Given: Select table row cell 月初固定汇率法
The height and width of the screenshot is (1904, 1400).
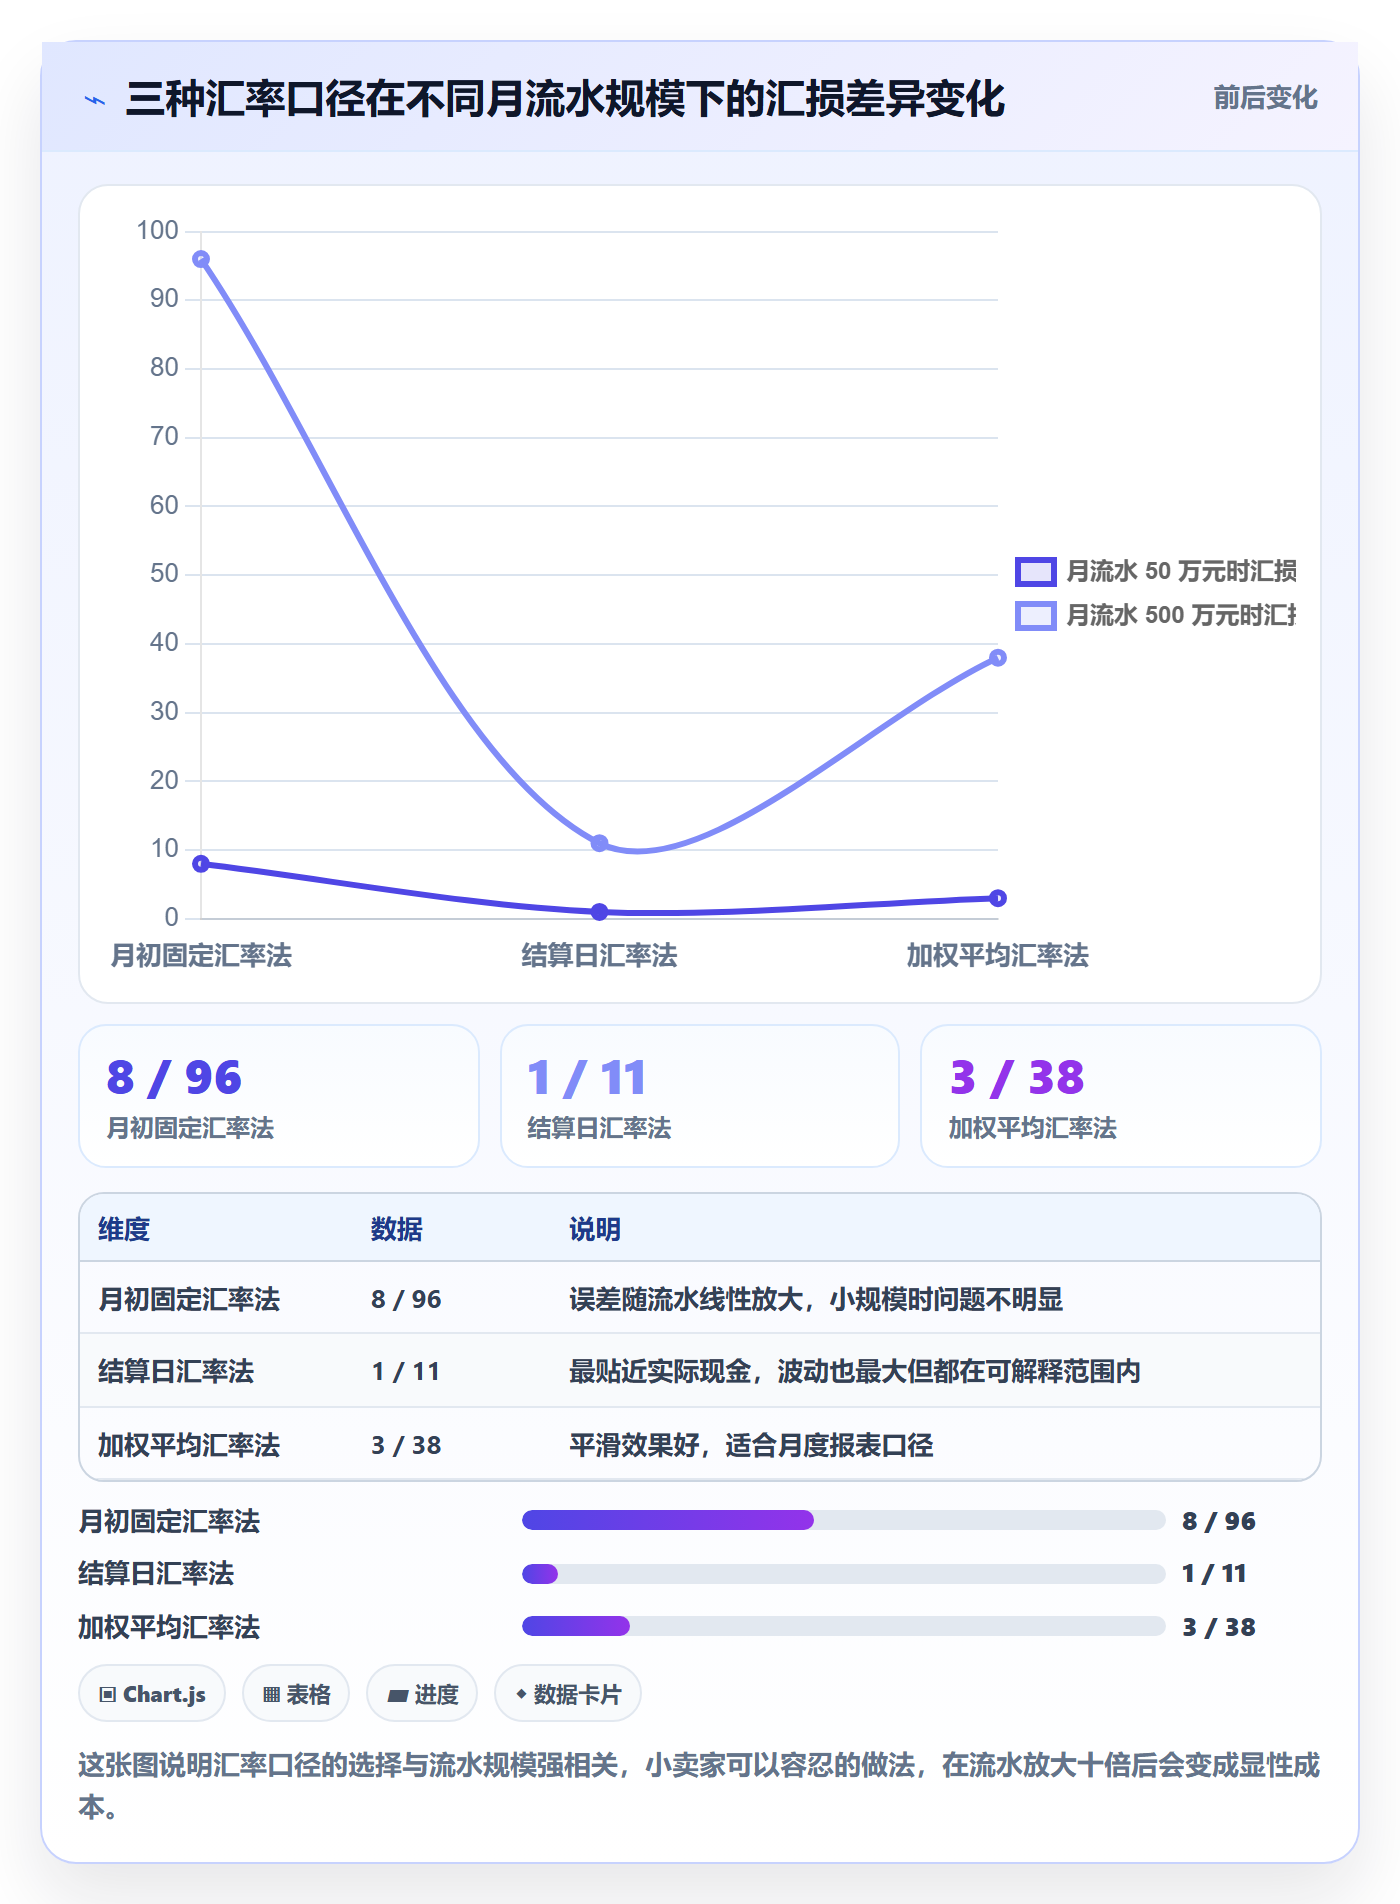Looking at the screenshot, I should [189, 1299].
